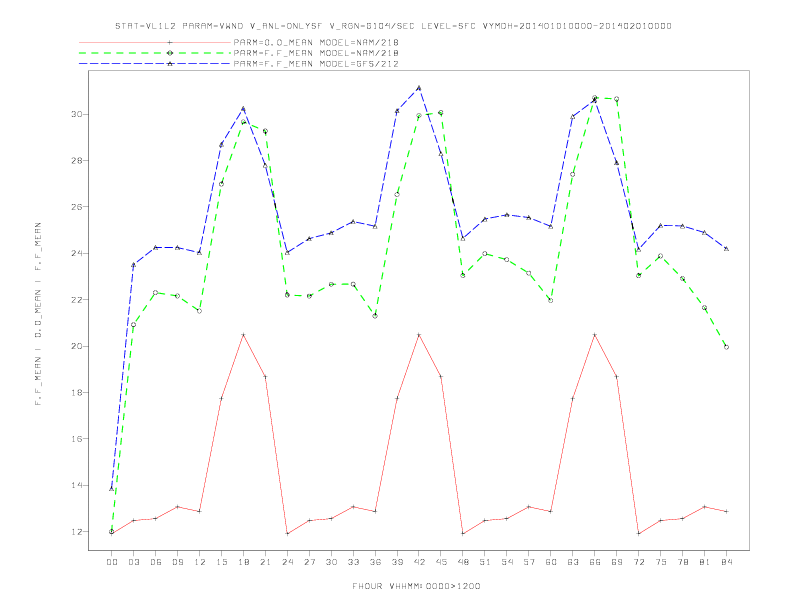This screenshot has height=612, width=792.
Task: Click x-axis forecast hour label 27
Action: [309, 562]
